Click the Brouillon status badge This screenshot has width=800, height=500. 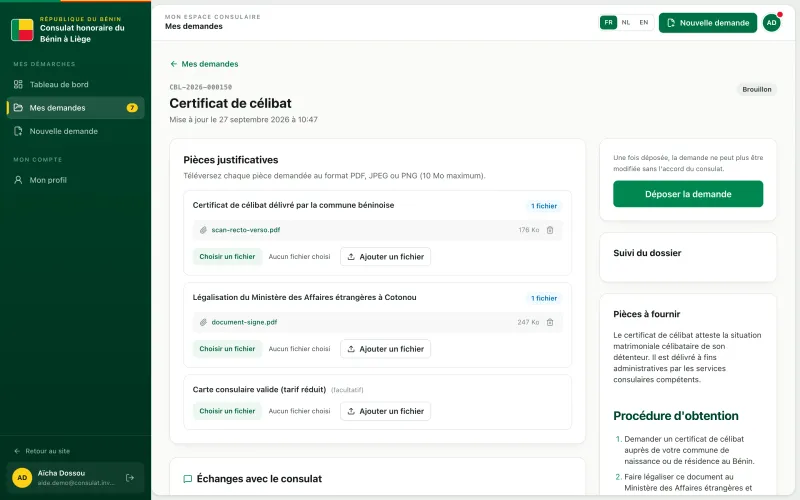(x=757, y=89)
